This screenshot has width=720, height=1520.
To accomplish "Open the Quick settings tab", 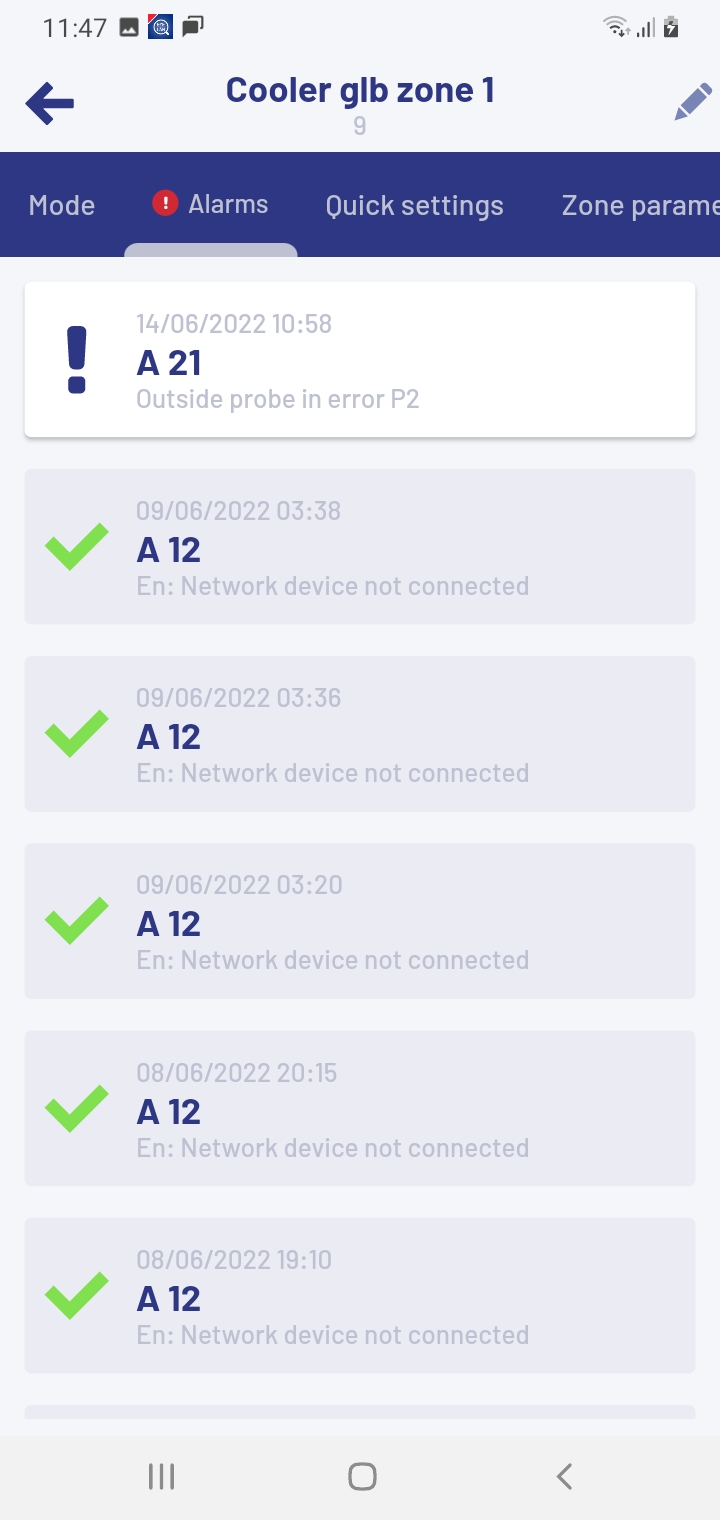I will click(414, 205).
